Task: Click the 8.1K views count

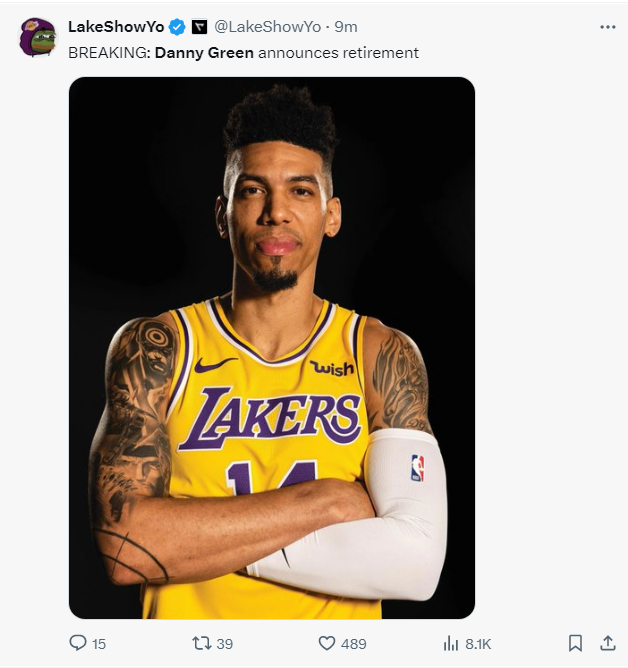Action: (478, 644)
